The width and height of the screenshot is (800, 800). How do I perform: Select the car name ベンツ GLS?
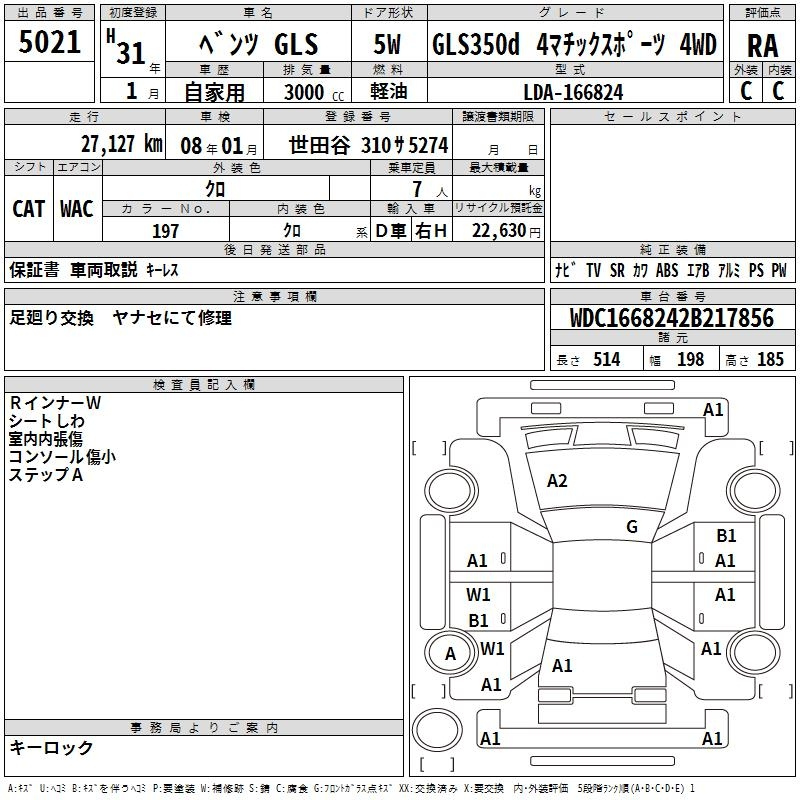(258, 43)
